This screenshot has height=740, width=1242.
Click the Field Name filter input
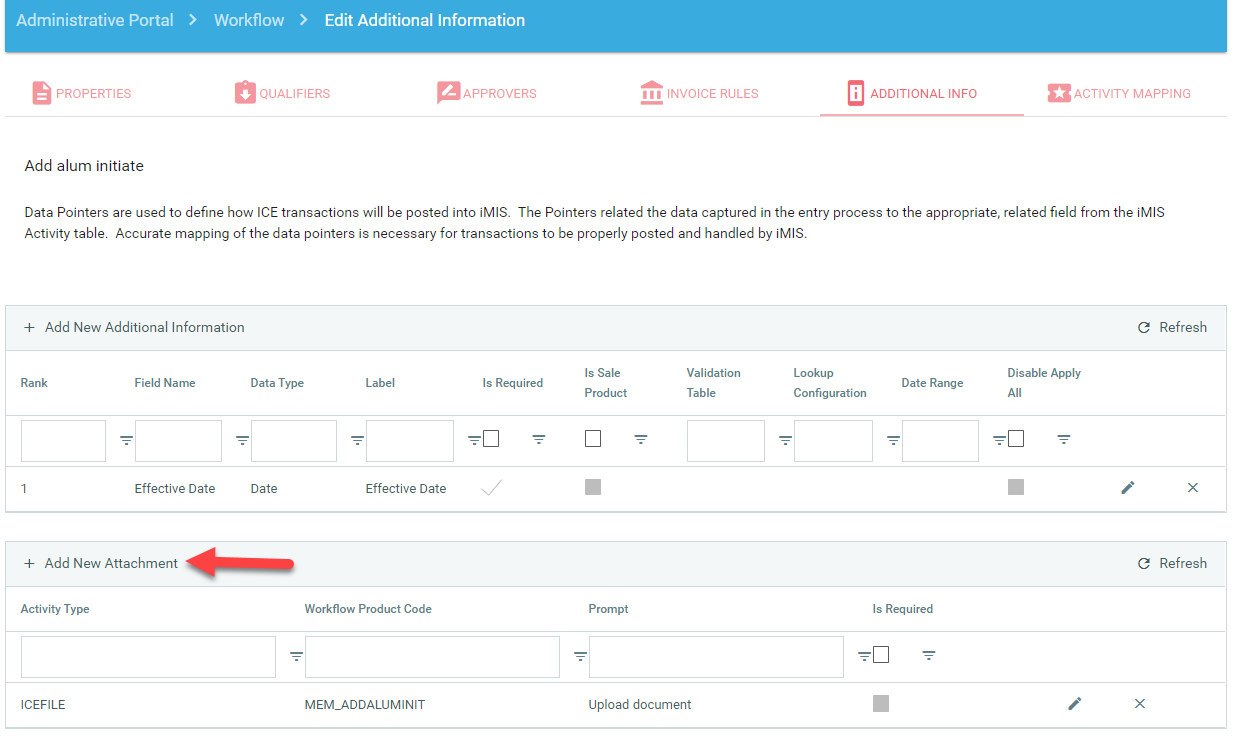click(x=178, y=440)
